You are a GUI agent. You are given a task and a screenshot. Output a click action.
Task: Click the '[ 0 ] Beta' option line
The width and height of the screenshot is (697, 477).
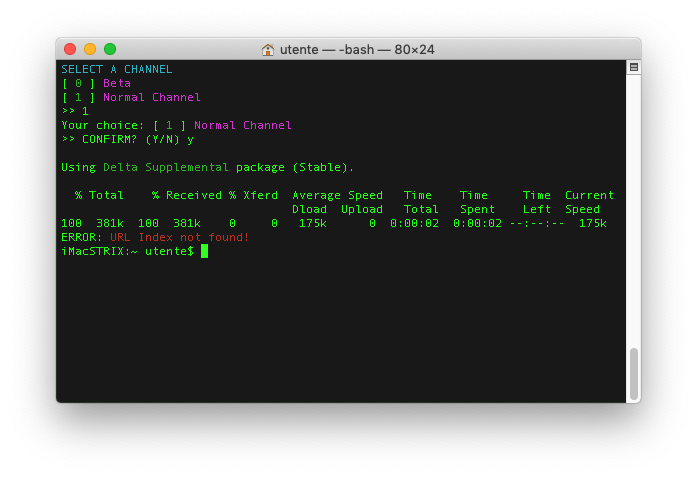coord(96,83)
